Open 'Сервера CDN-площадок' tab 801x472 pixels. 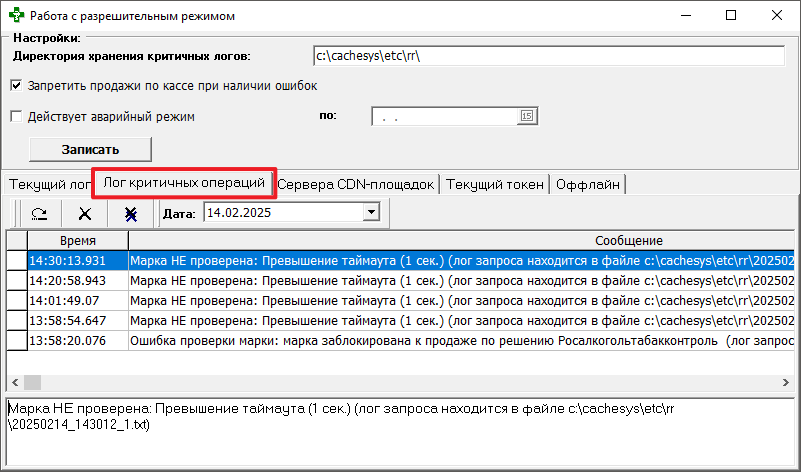coord(356,184)
